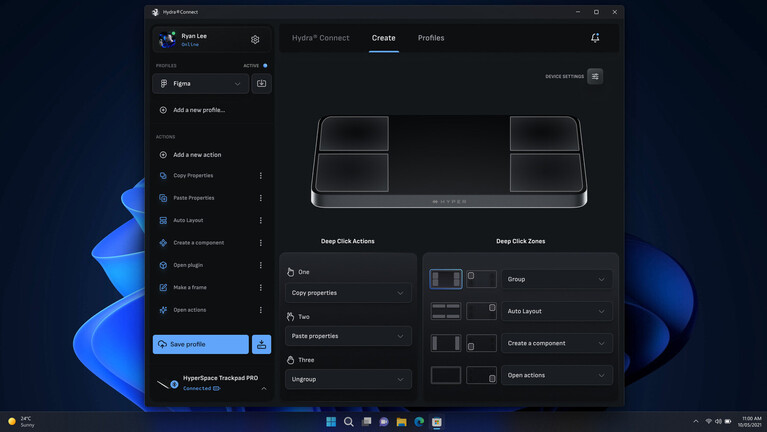The width and height of the screenshot is (767, 432).
Task: Select the Open plugin action label
Action: 188,265
